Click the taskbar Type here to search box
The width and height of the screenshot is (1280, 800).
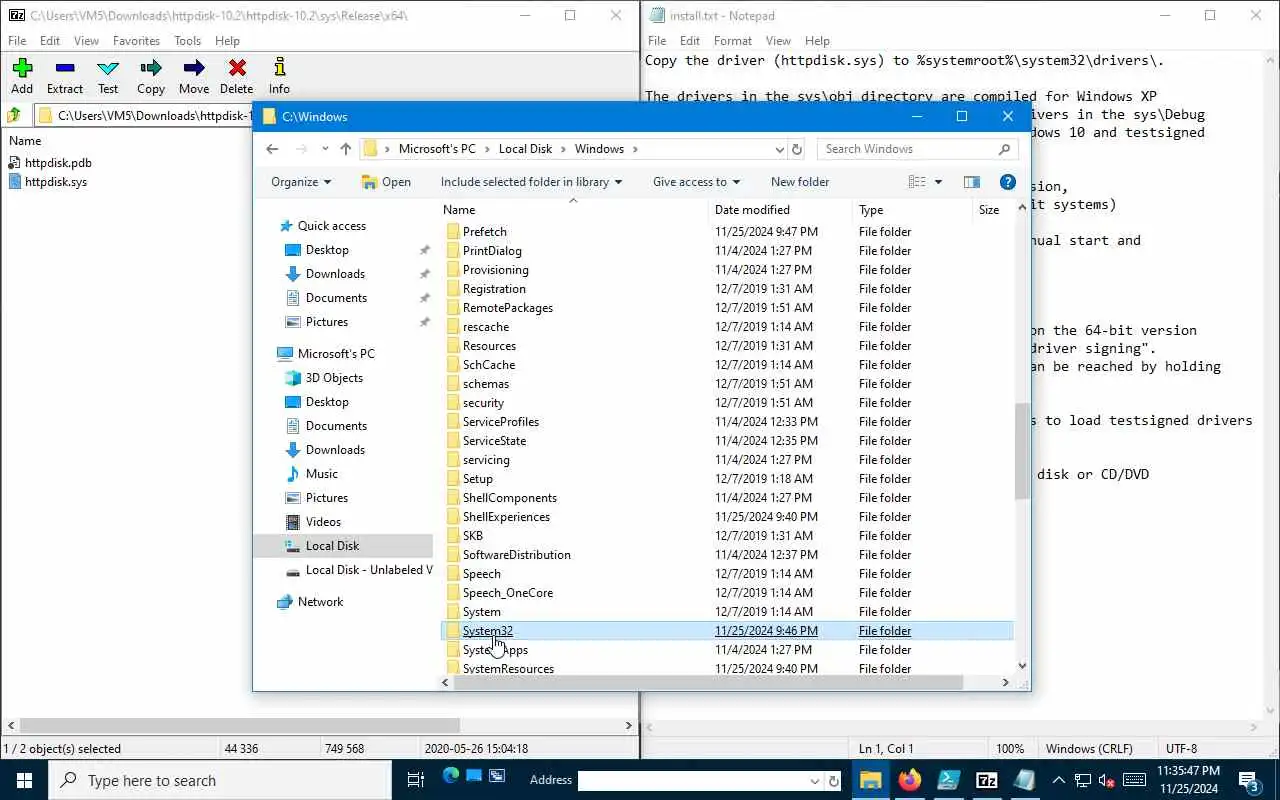(x=220, y=780)
